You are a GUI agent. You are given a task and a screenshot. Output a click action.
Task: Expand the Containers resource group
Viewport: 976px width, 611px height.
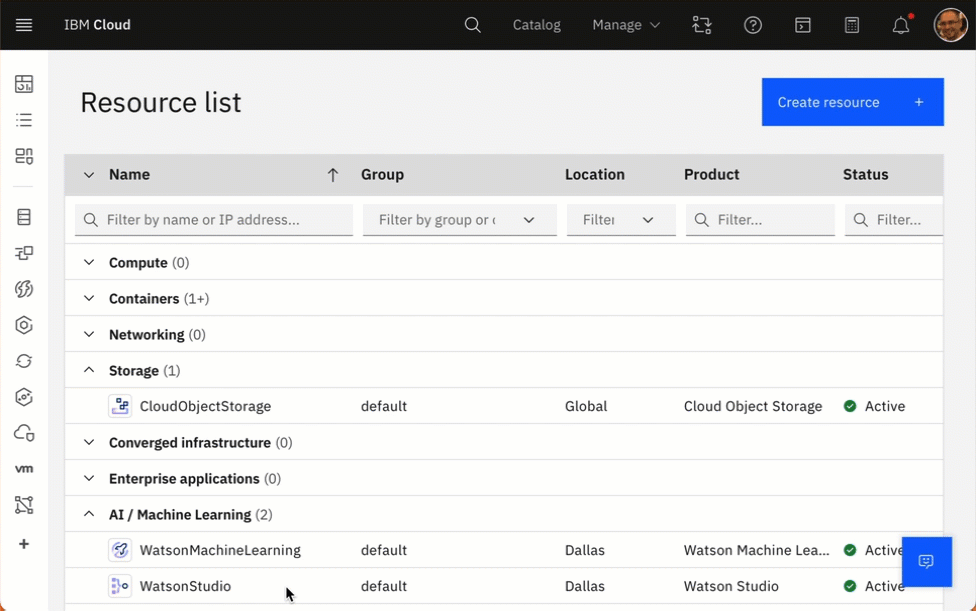(89, 299)
